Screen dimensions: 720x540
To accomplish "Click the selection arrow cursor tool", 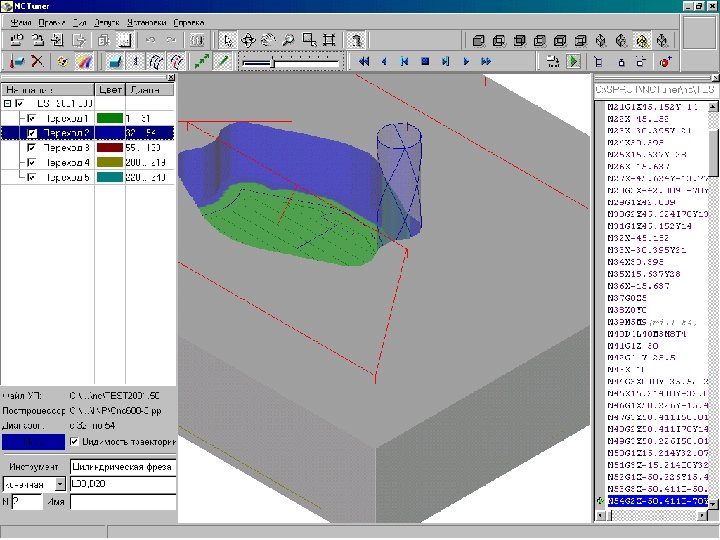I will pos(228,41).
